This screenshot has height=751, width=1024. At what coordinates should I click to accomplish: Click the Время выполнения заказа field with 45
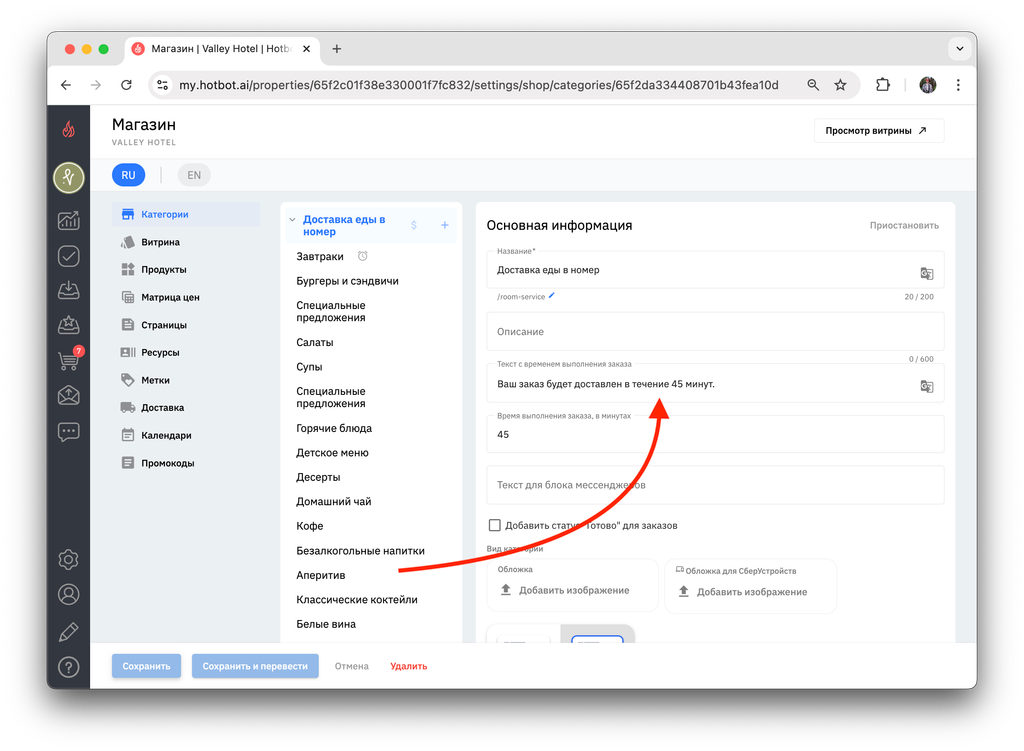point(715,434)
